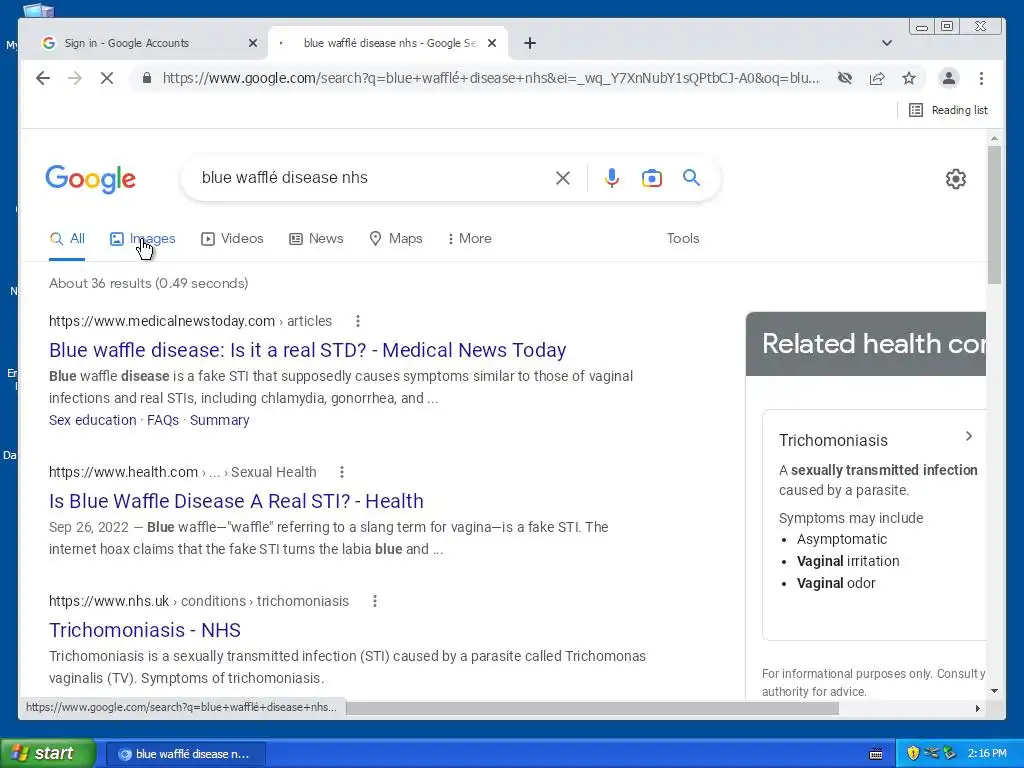
Task: Click the scroll down arrow
Action: tap(994, 691)
